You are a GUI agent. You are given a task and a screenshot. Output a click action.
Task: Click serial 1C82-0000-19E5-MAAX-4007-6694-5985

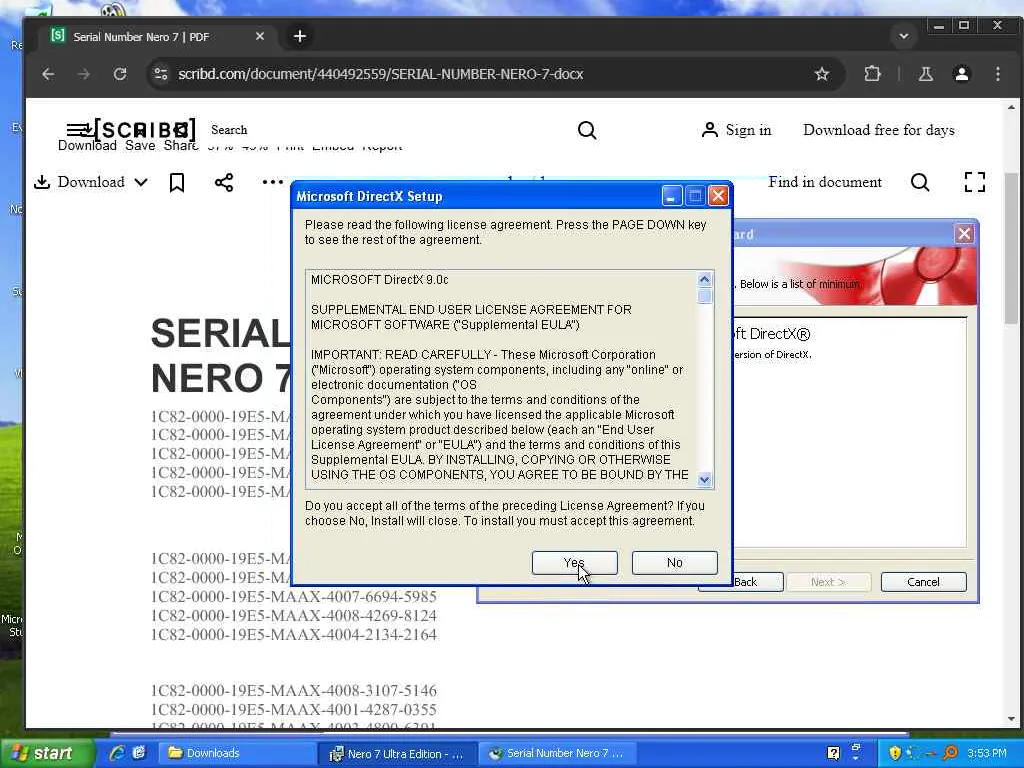pyautogui.click(x=294, y=596)
